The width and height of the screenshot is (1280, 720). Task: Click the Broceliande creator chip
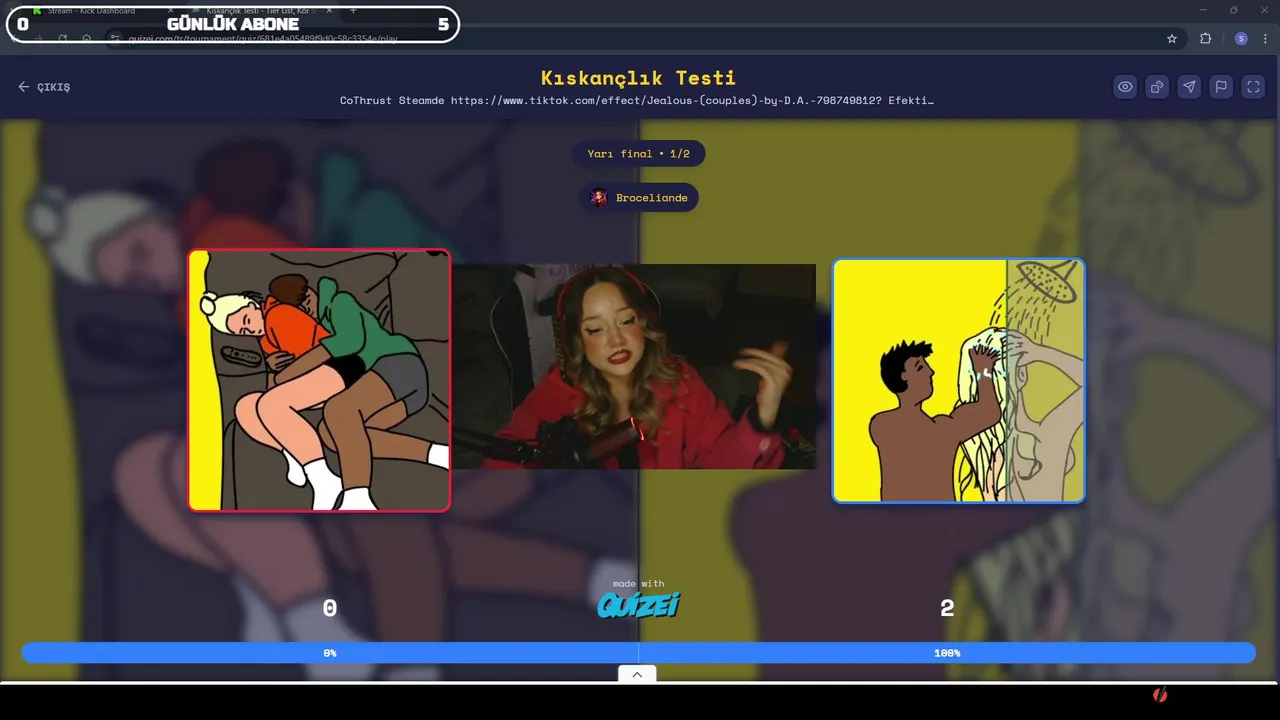click(x=639, y=197)
